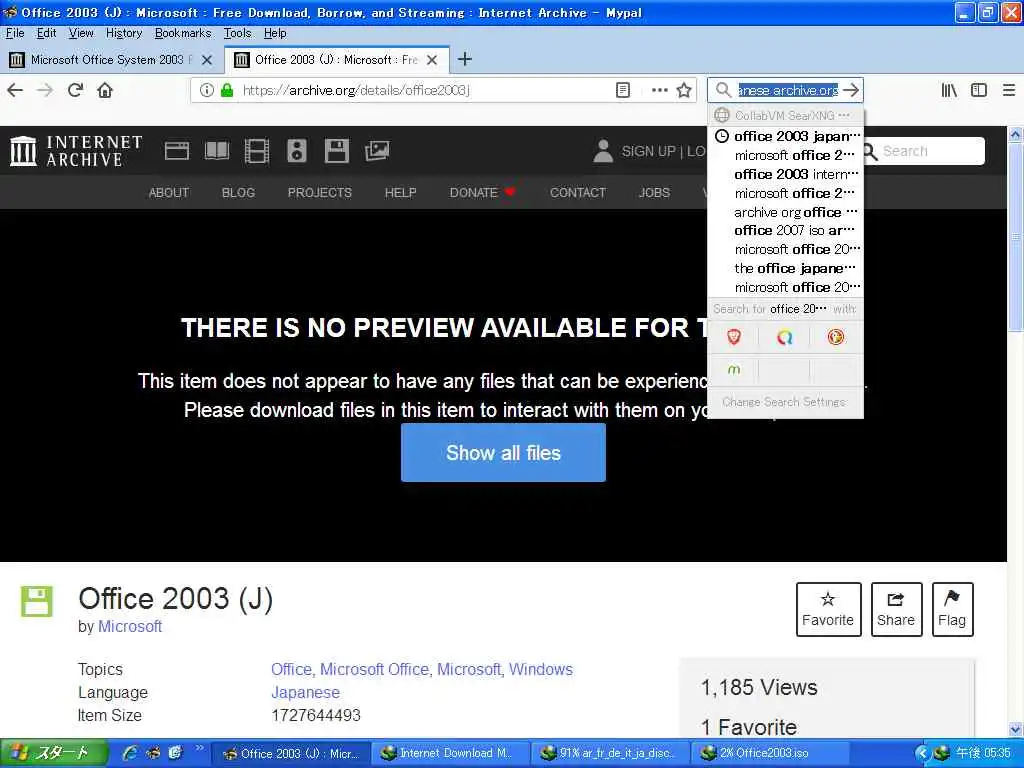1024x768 pixels.
Task: Toggle reader view in address bar
Action: pos(623,90)
